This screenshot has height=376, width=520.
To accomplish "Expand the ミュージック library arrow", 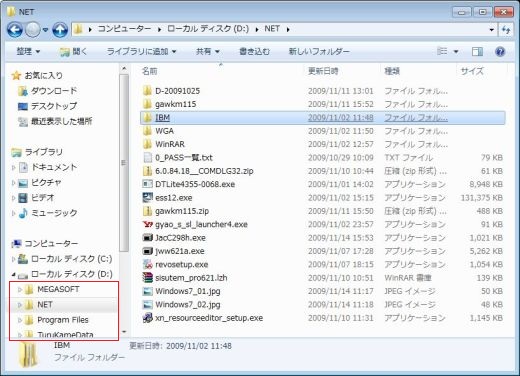I will [14, 213].
